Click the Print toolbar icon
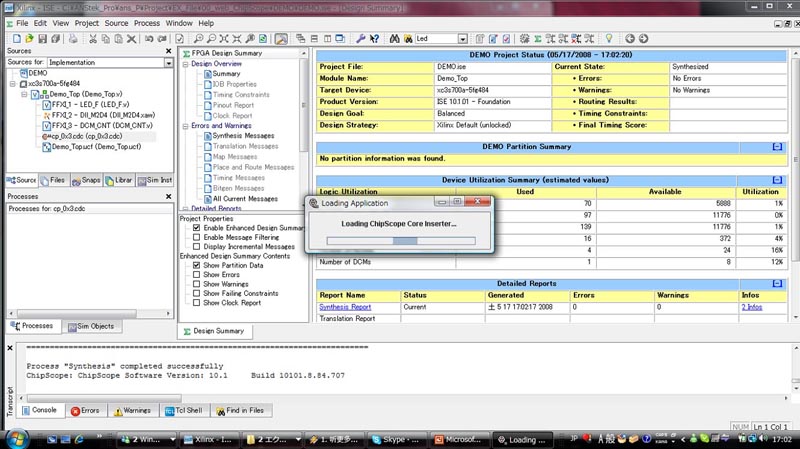This screenshot has width=800, height=449. tap(73, 39)
